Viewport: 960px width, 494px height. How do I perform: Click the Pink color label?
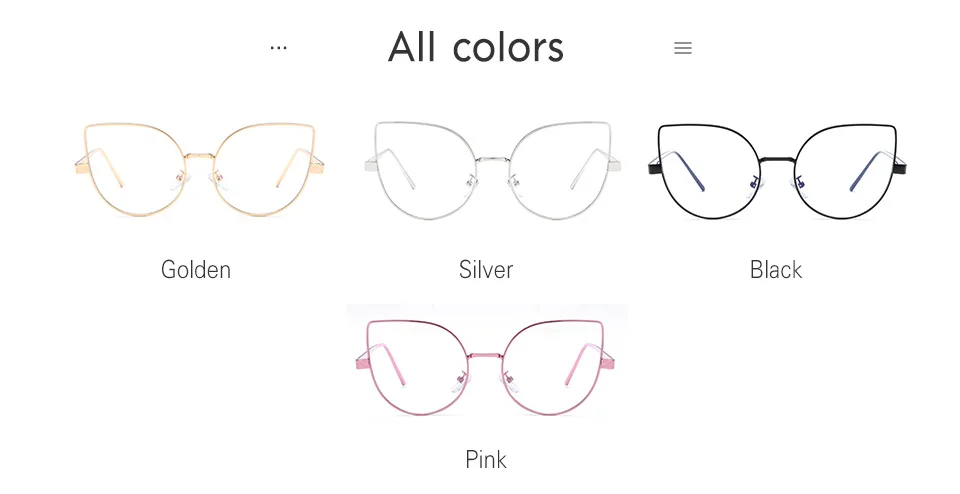coord(486,460)
